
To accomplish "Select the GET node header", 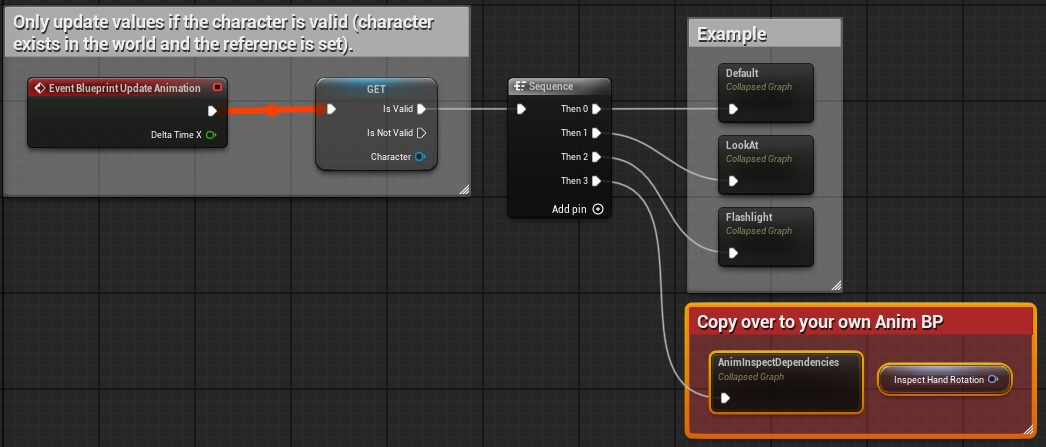I will click(x=376, y=89).
